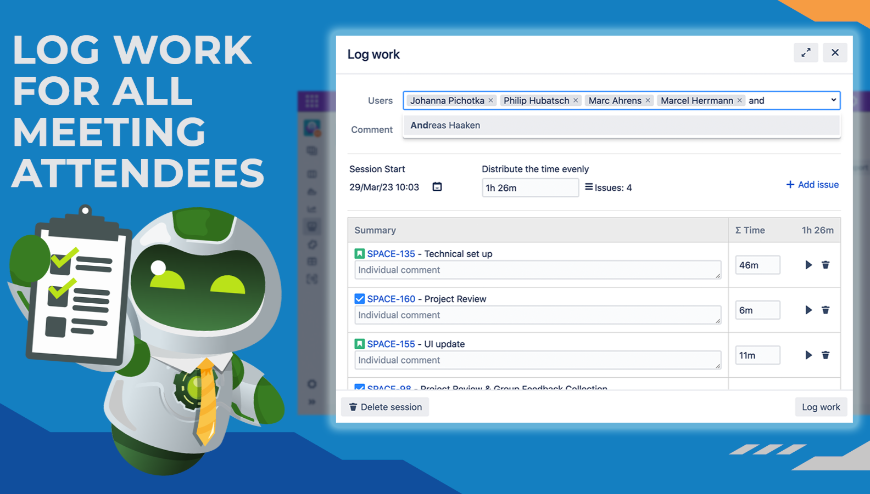This screenshot has width=870, height=494.
Task: Remove Johanna Pichotka from users
Action: pyautogui.click(x=490, y=100)
